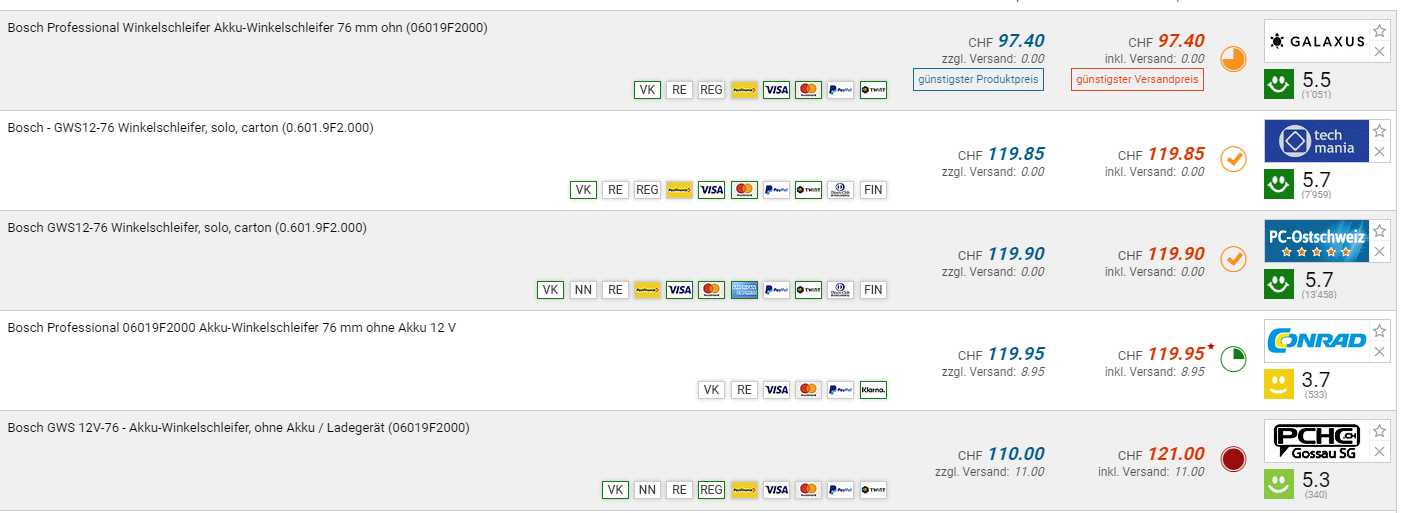Viewport: 1403px width, 513px height.
Task: Click the dark red availability dot for PCHC
Action: 1233,459
